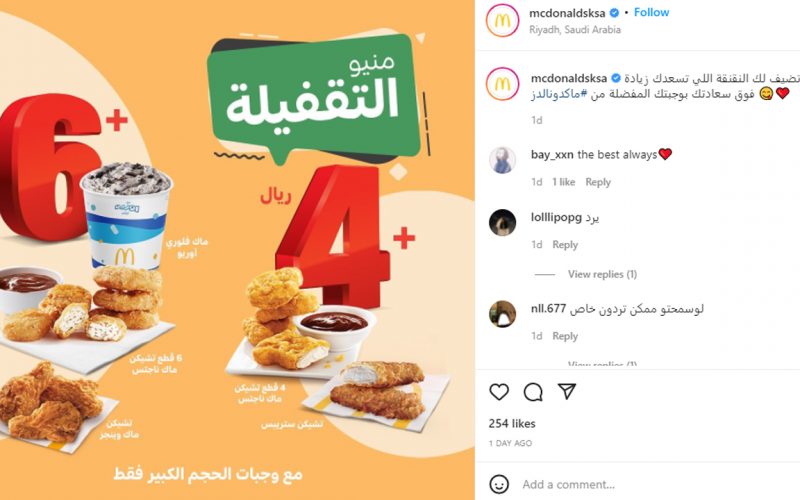Viewport: 800px width, 500px height.
Task: Expand View replies under nll.677's comment
Action: pos(602,364)
